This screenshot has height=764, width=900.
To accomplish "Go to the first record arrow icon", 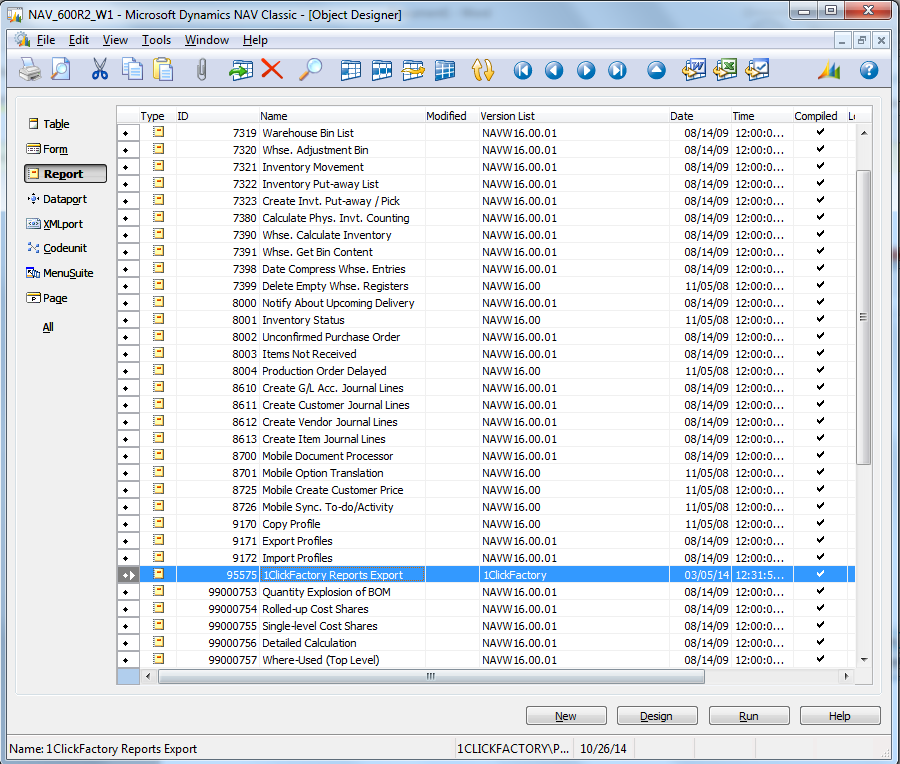I will 522,71.
